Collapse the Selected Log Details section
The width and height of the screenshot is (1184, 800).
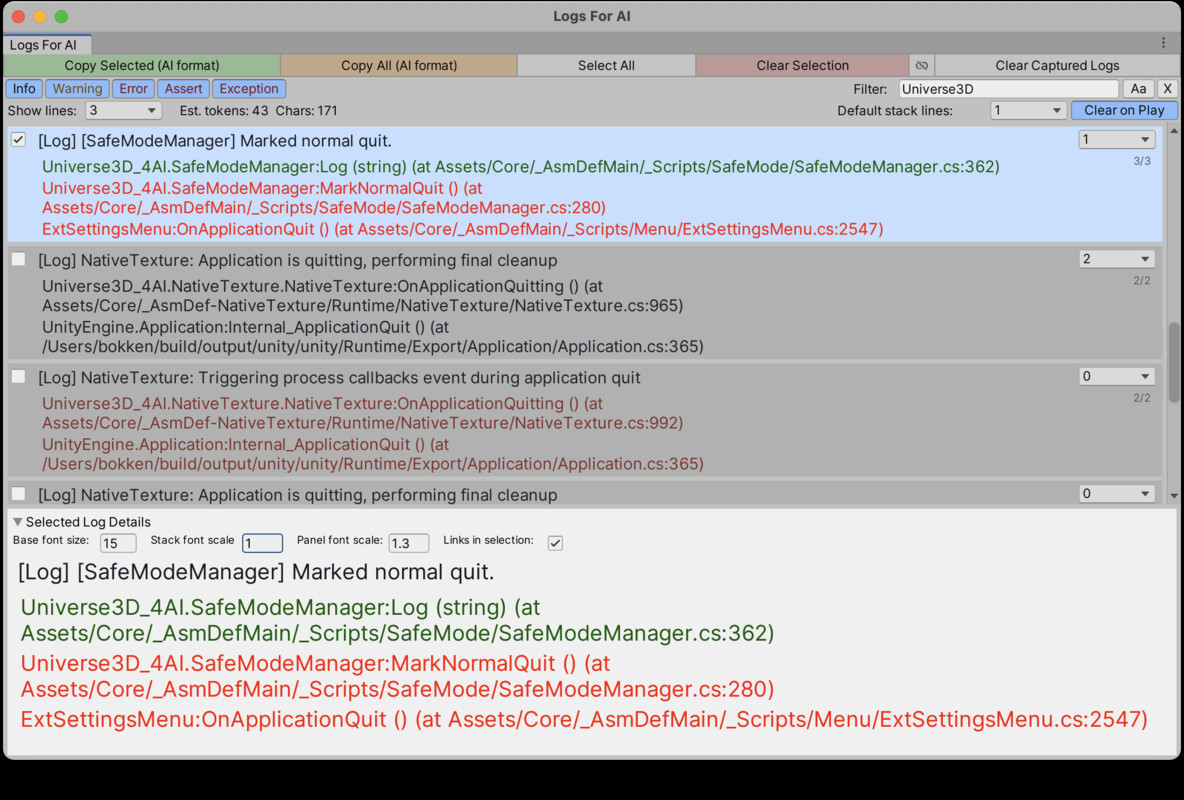[17, 522]
